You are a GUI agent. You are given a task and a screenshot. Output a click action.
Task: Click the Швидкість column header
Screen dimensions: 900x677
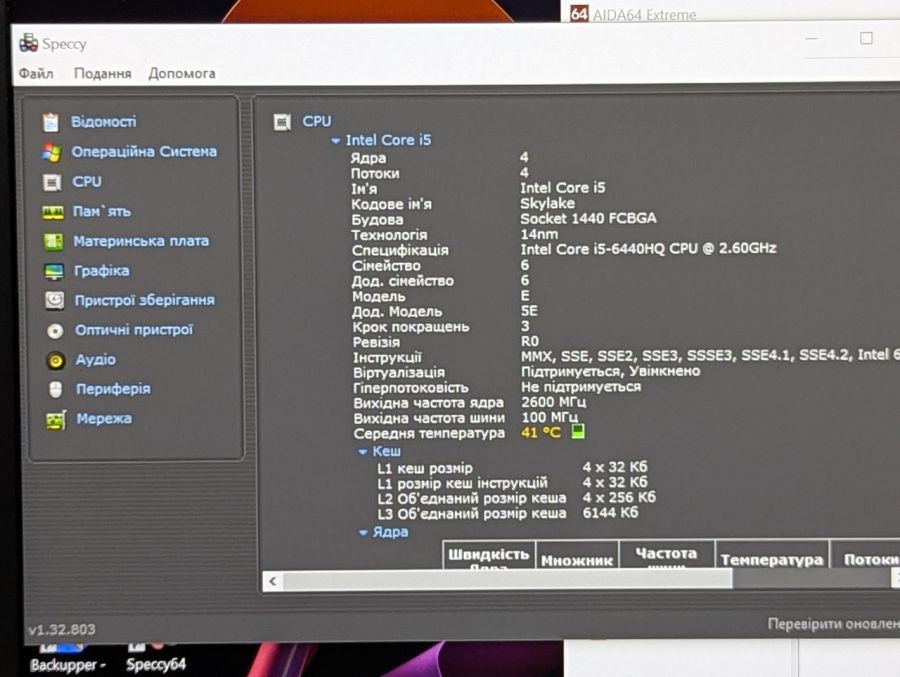(x=489, y=555)
